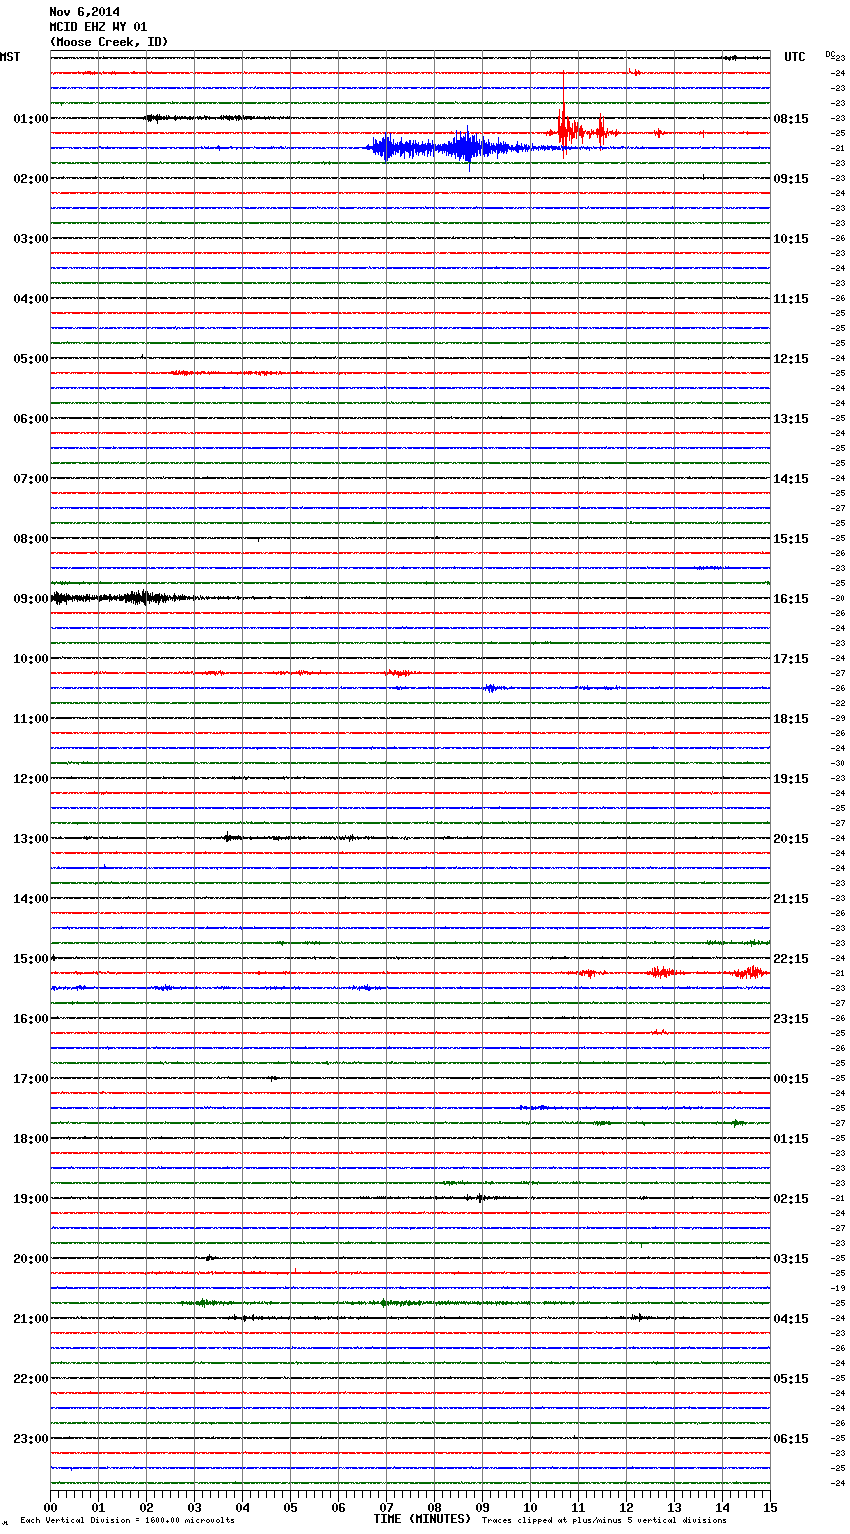Click the "03:15" UTC time label
Viewport: 850px width, 1534px height.
pyautogui.click(x=791, y=1258)
